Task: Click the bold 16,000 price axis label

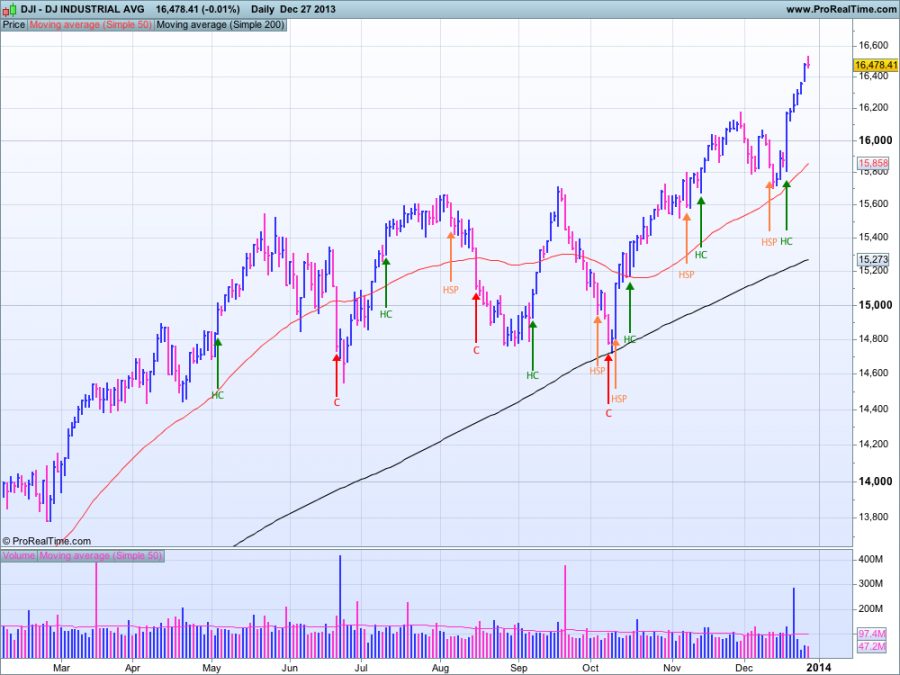Action: 875,140
